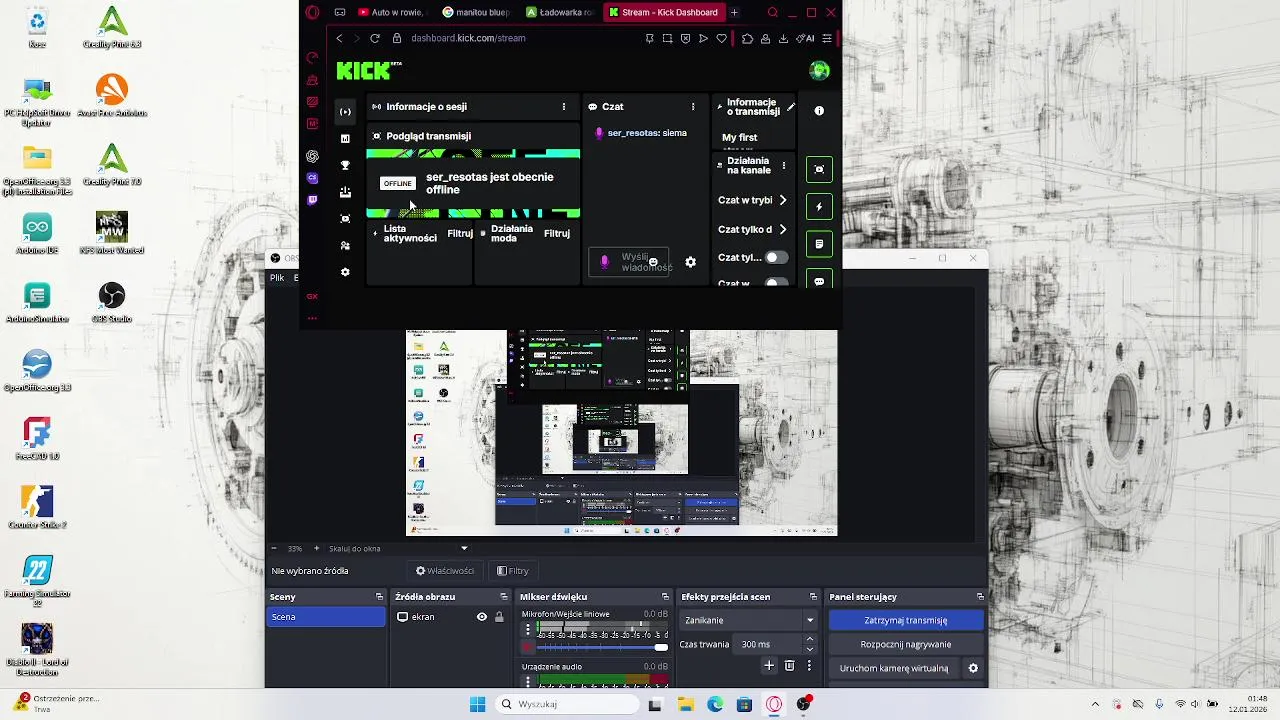Open Kick dashboard settings gear in sidebar
Image resolution: width=1280 pixels, height=720 pixels.
coord(345,272)
